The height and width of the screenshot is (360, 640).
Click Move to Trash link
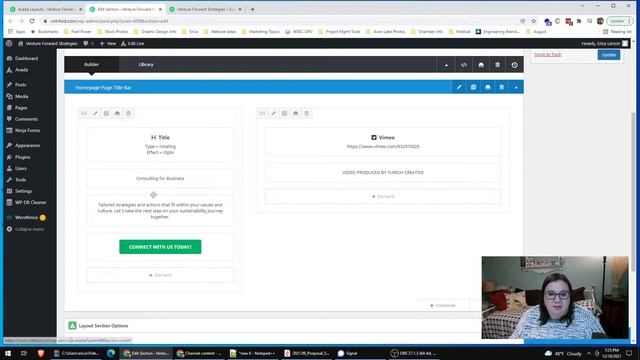click(548, 55)
